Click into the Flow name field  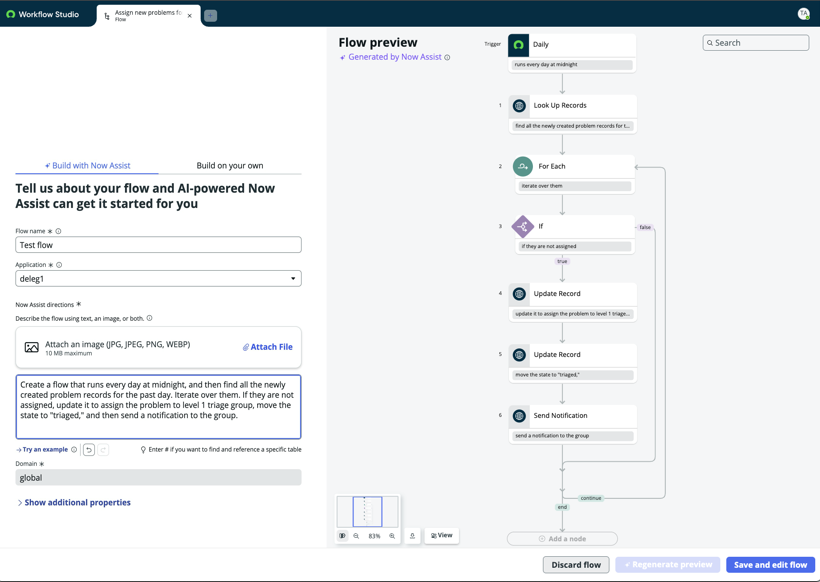coord(158,245)
